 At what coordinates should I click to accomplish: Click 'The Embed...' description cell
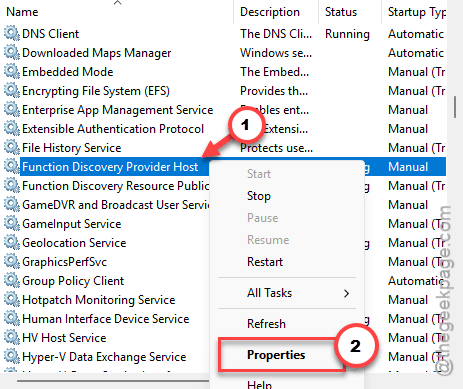pos(274,72)
